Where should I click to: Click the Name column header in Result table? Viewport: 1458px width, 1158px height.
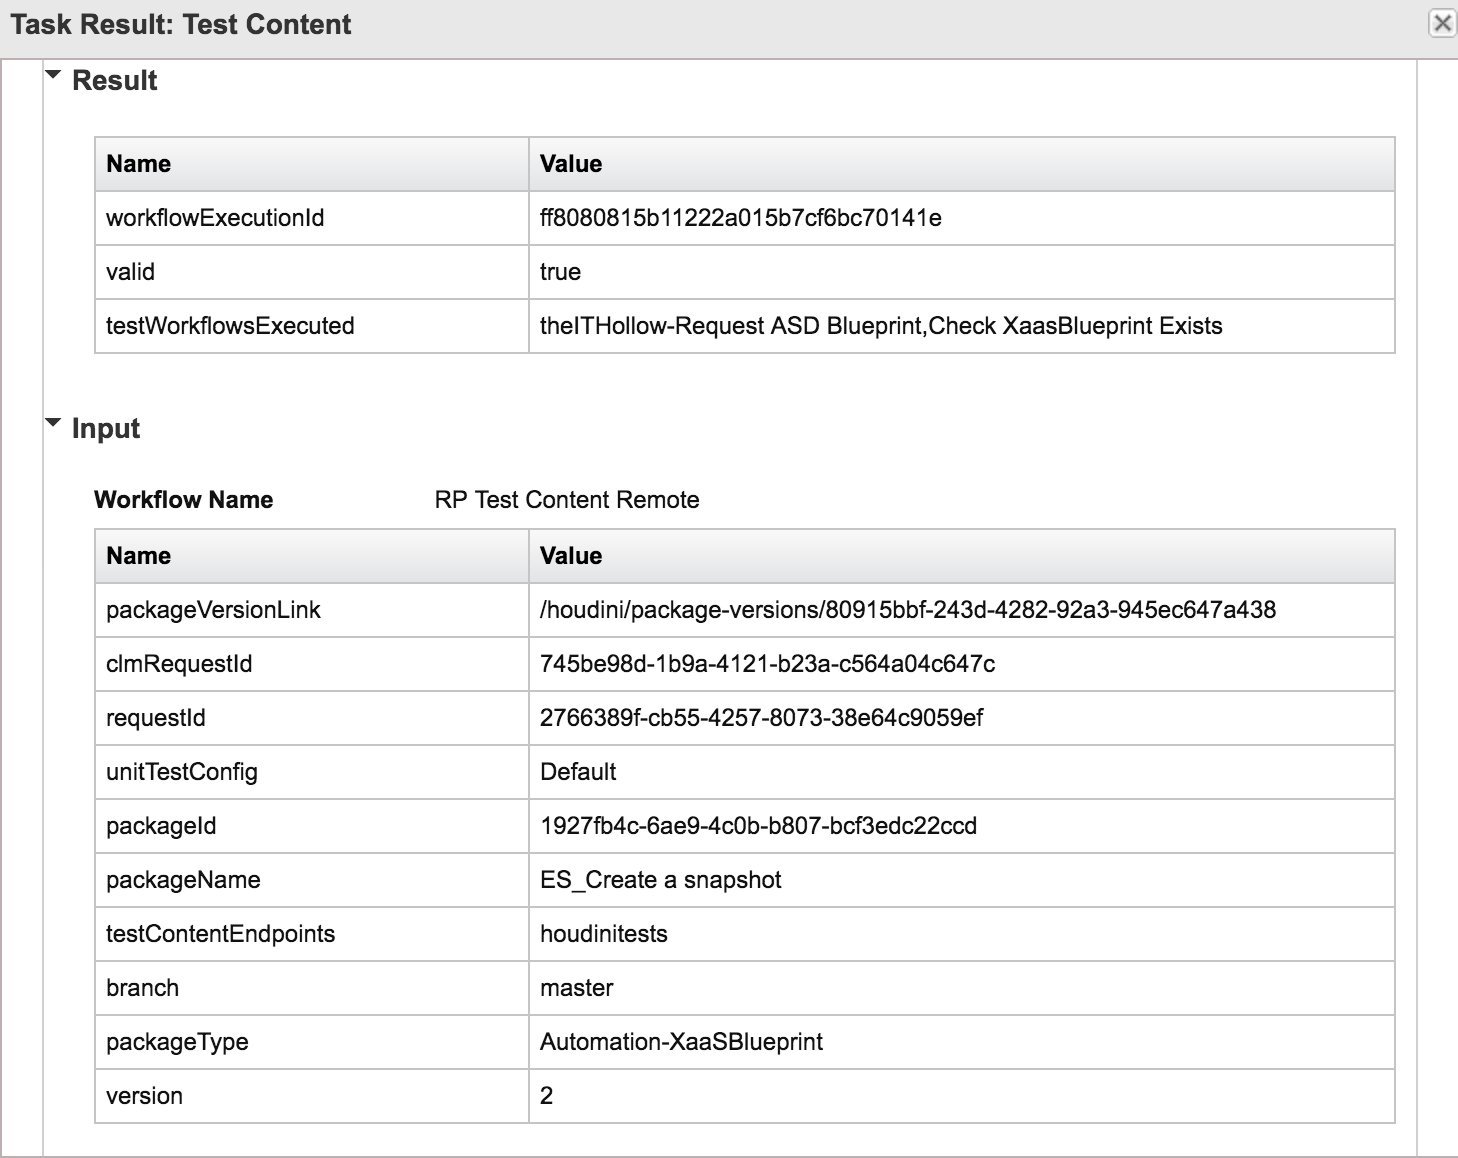(x=139, y=164)
